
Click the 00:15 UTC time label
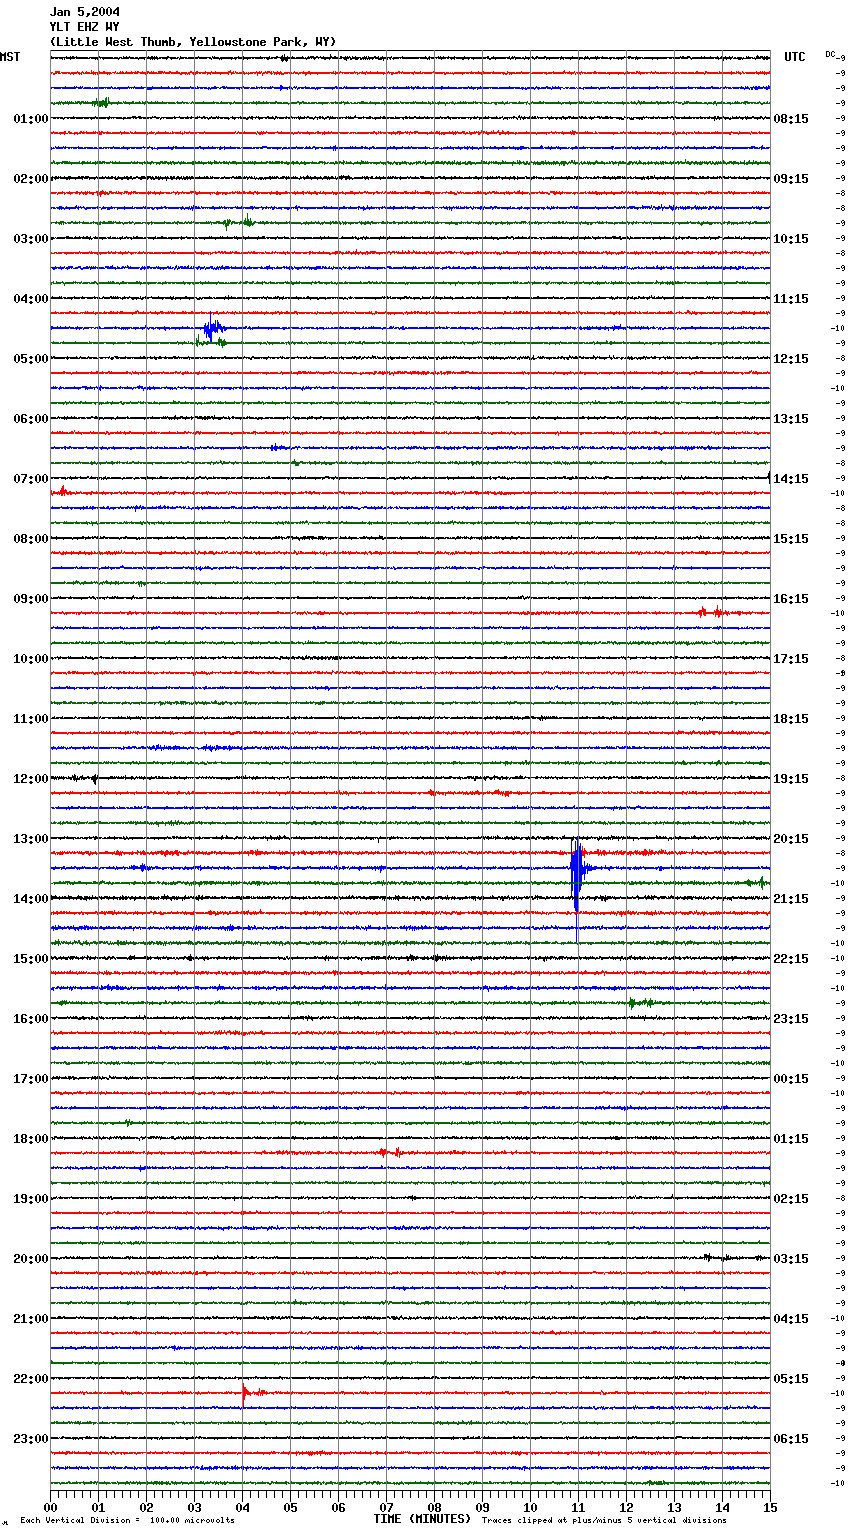[791, 1079]
